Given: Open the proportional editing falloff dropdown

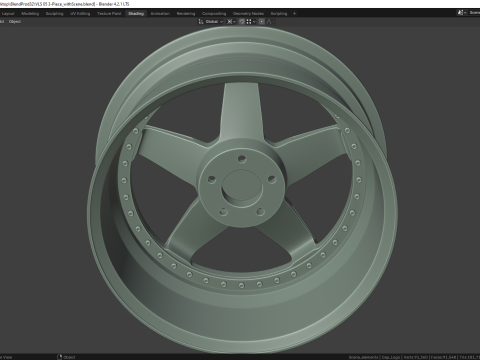Looking at the screenshot, I should [271, 22].
